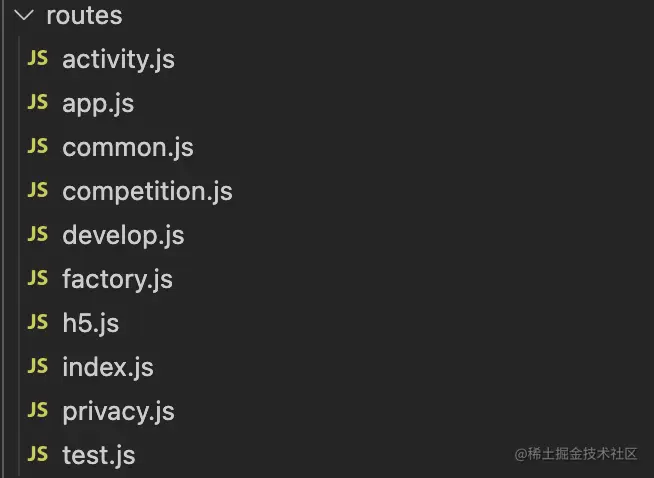Open the develop.js file
This screenshot has height=478, width=654.
click(123, 236)
